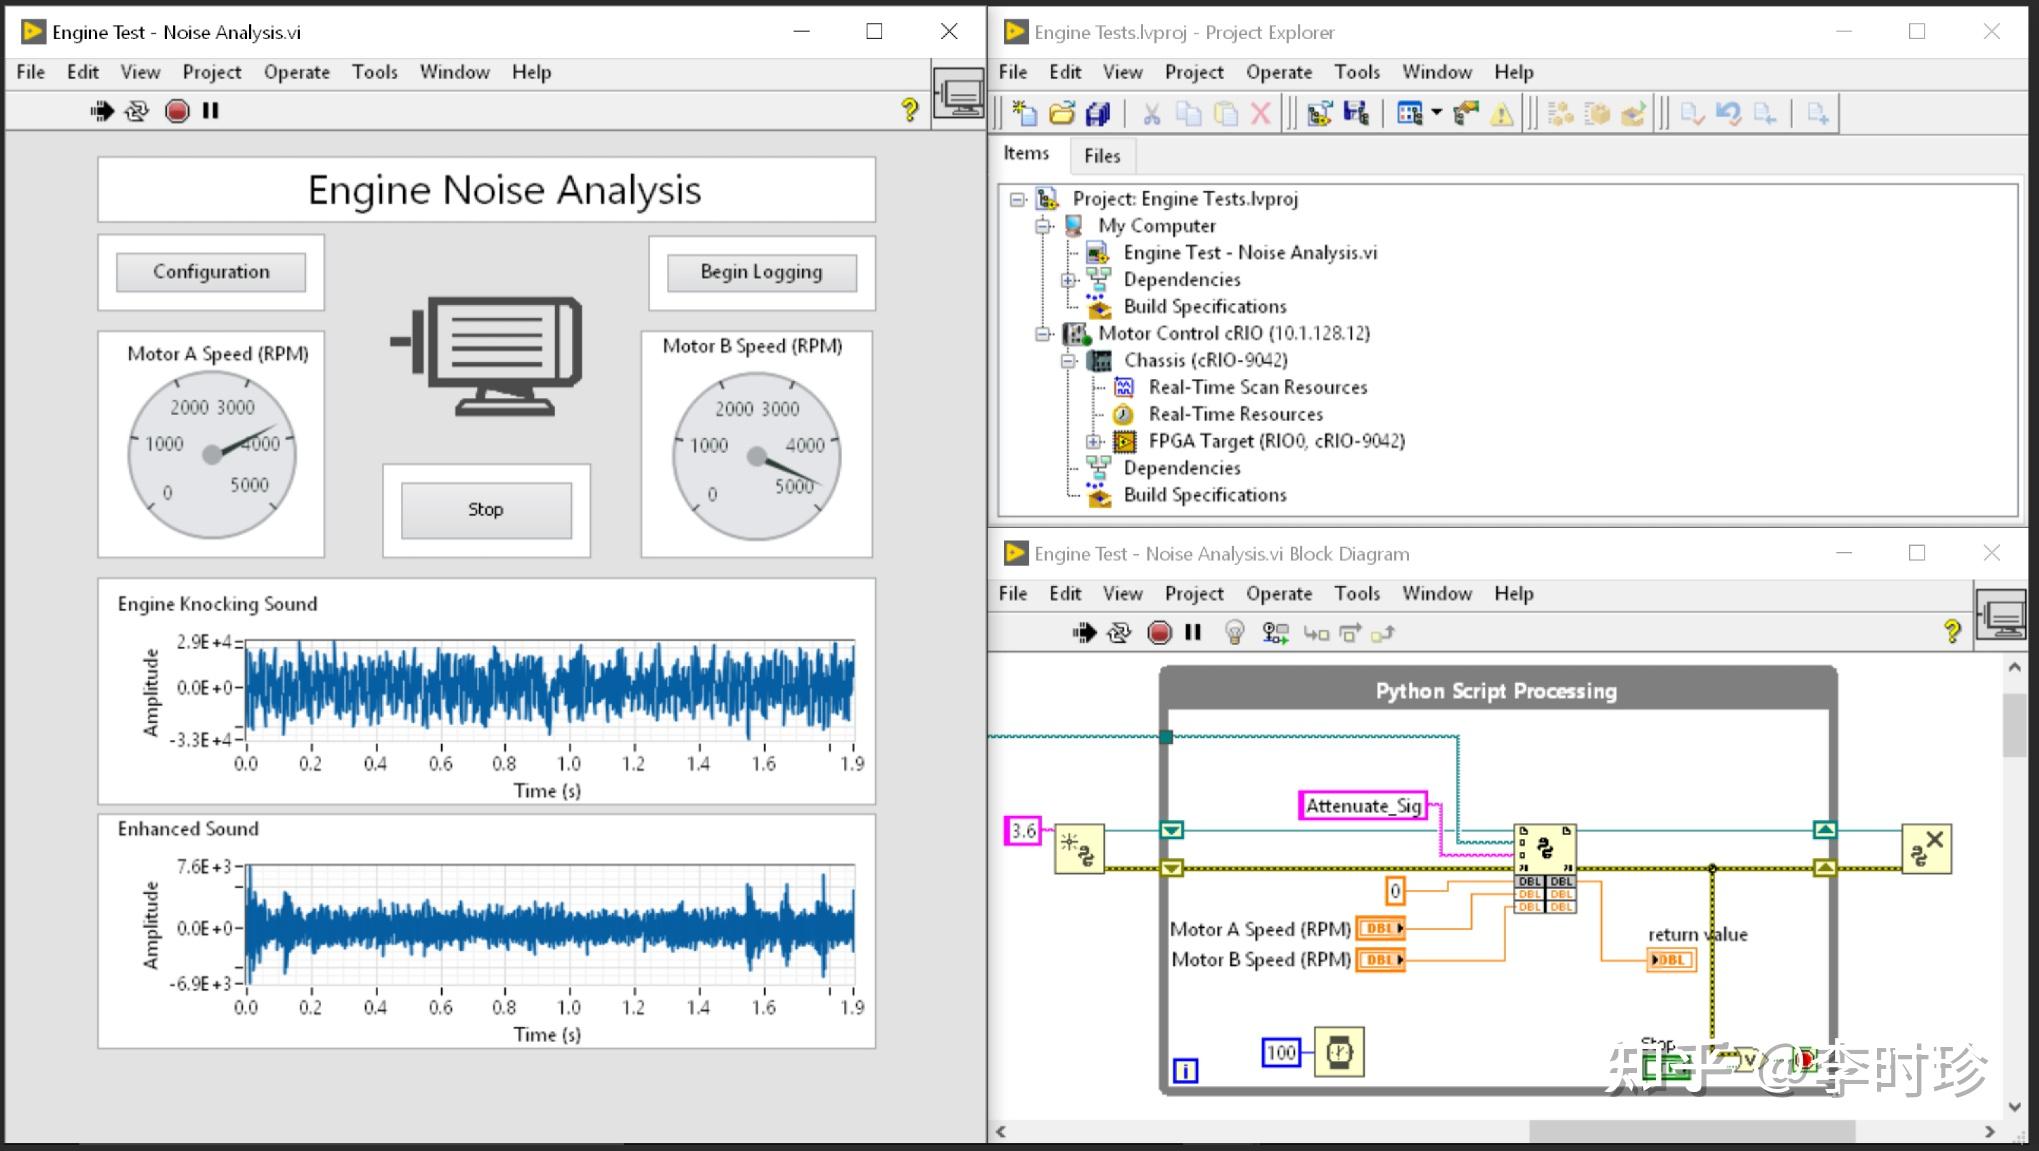Click Highlight Execution lightbulb in Block Diagram
This screenshot has width=2039, height=1151.
click(x=1234, y=632)
